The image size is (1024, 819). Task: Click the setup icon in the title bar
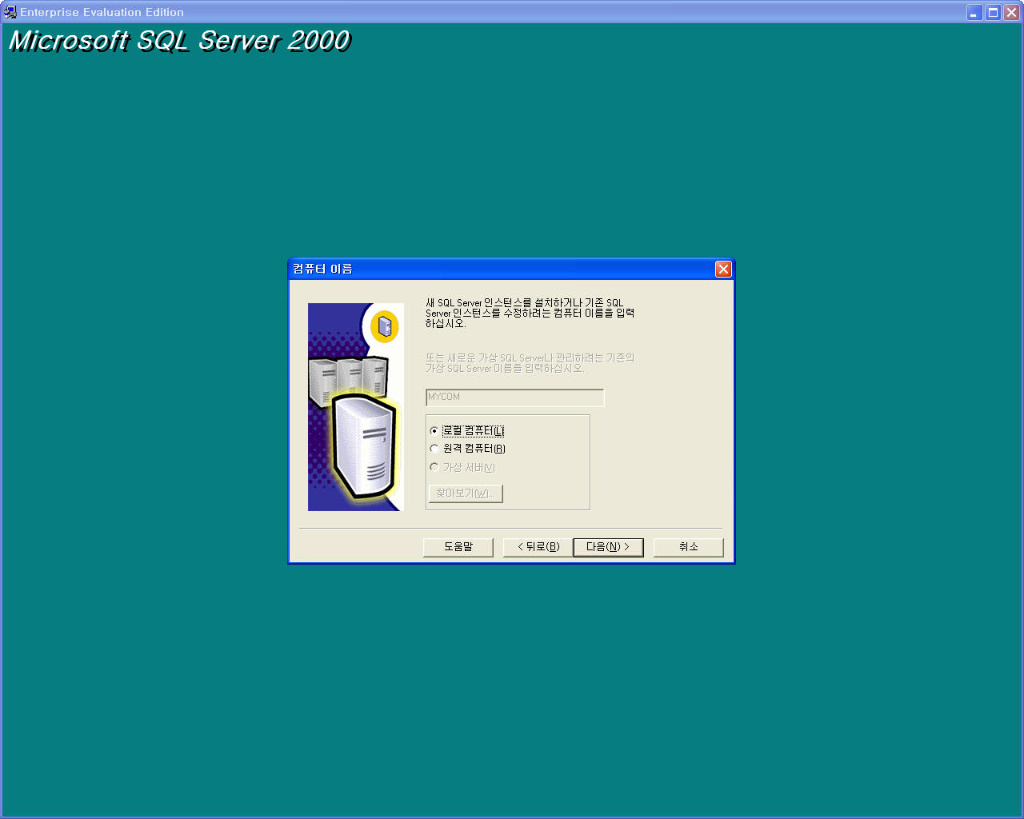click(x=10, y=12)
